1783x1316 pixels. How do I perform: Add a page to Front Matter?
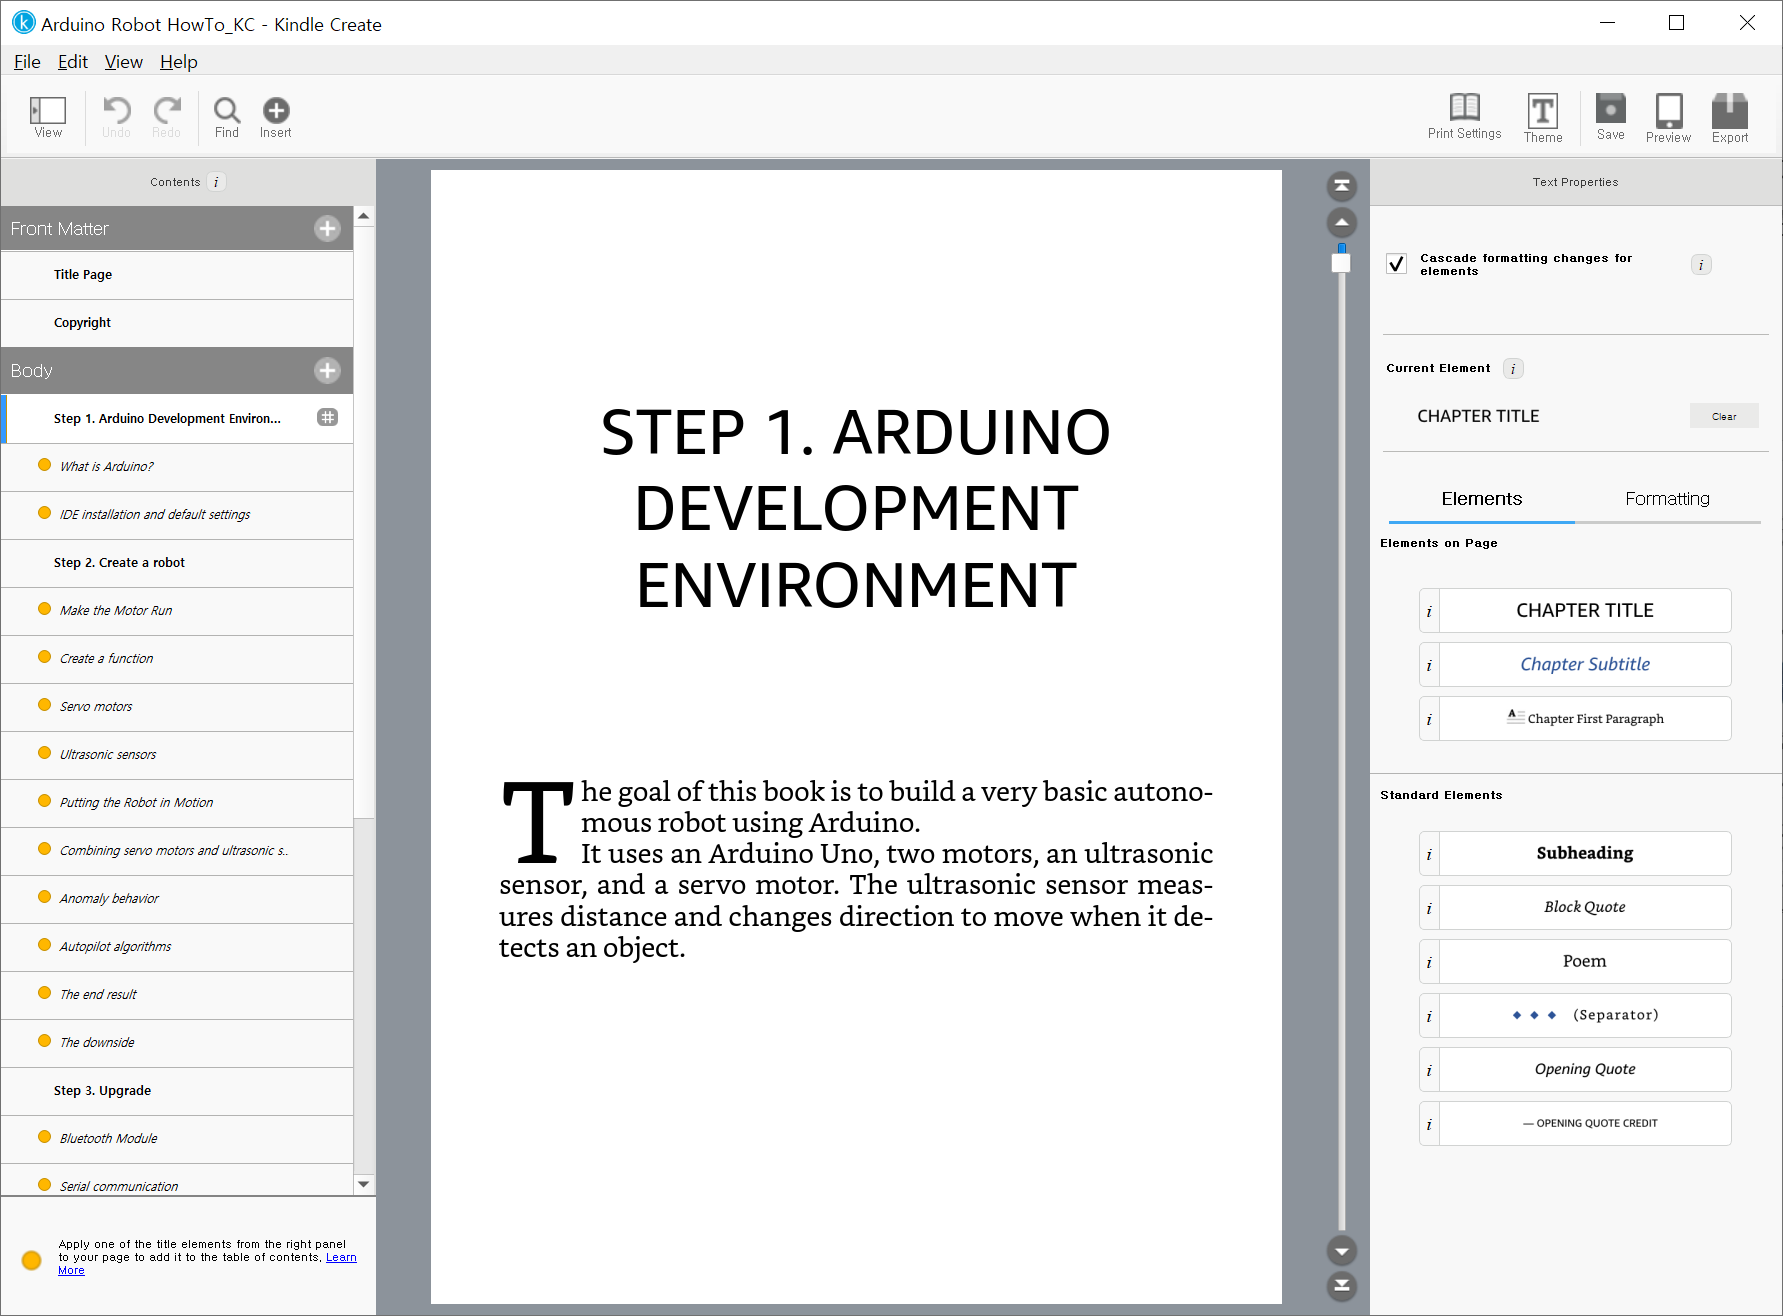327,229
